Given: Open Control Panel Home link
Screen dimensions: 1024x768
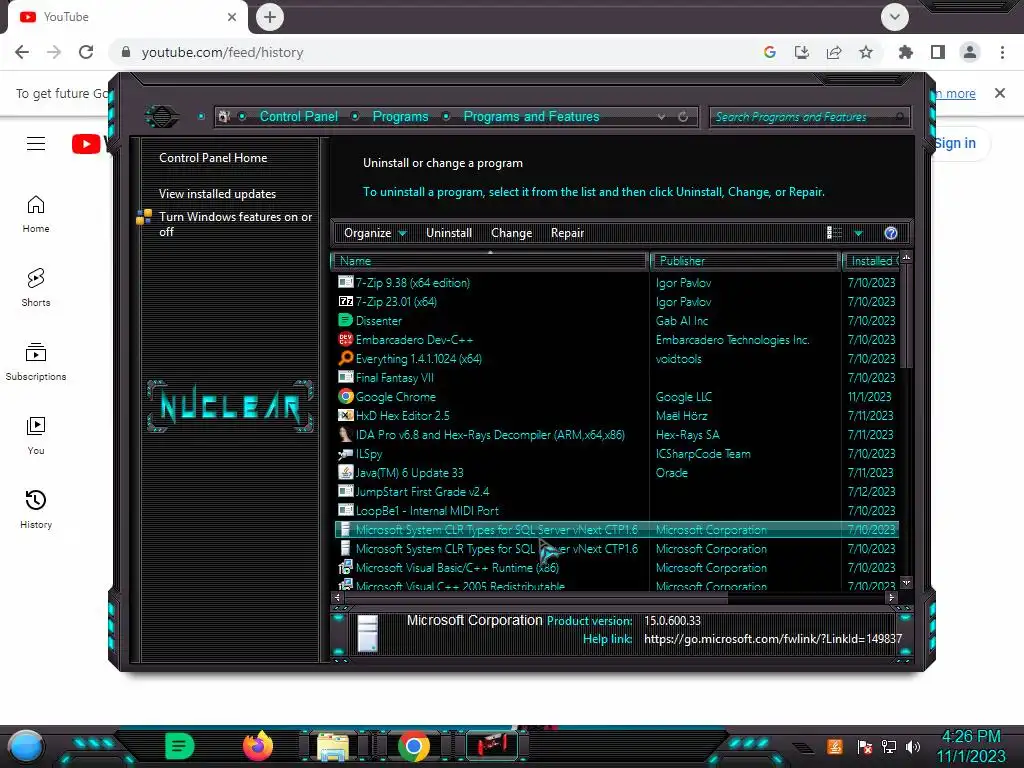Looking at the screenshot, I should click(213, 158).
